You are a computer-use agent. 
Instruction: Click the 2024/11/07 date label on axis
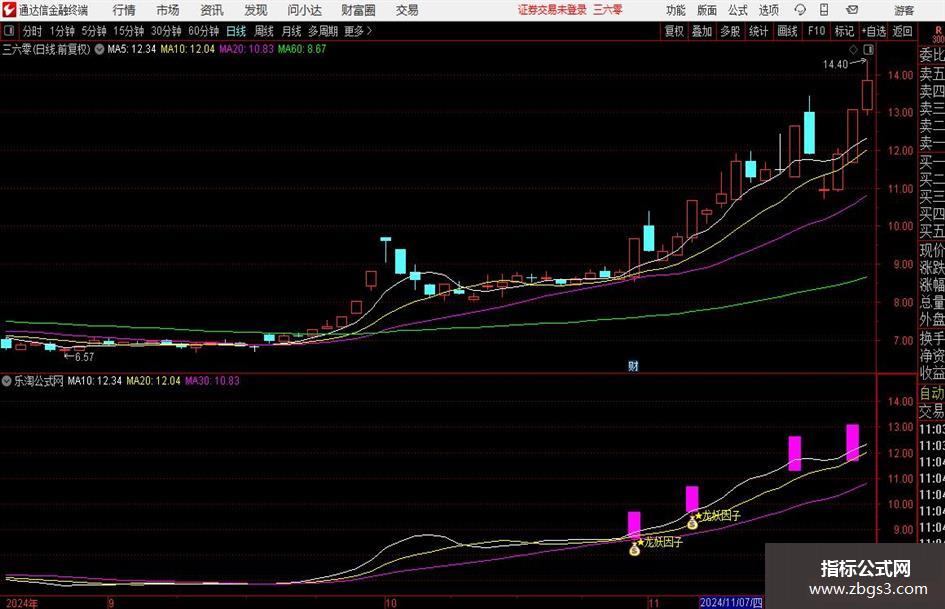coord(730,602)
